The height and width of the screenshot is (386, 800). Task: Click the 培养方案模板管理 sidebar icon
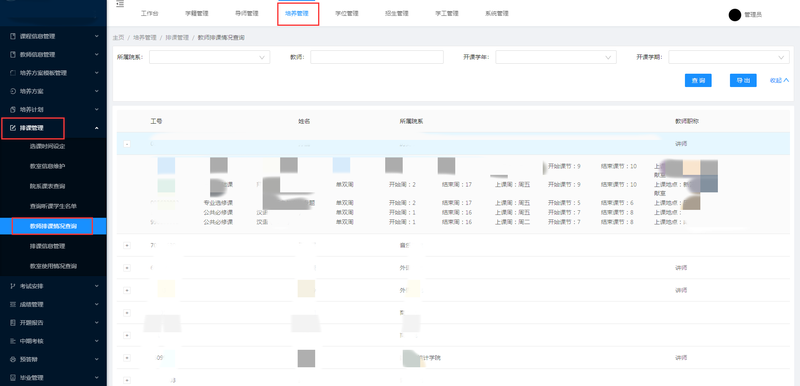point(13,73)
